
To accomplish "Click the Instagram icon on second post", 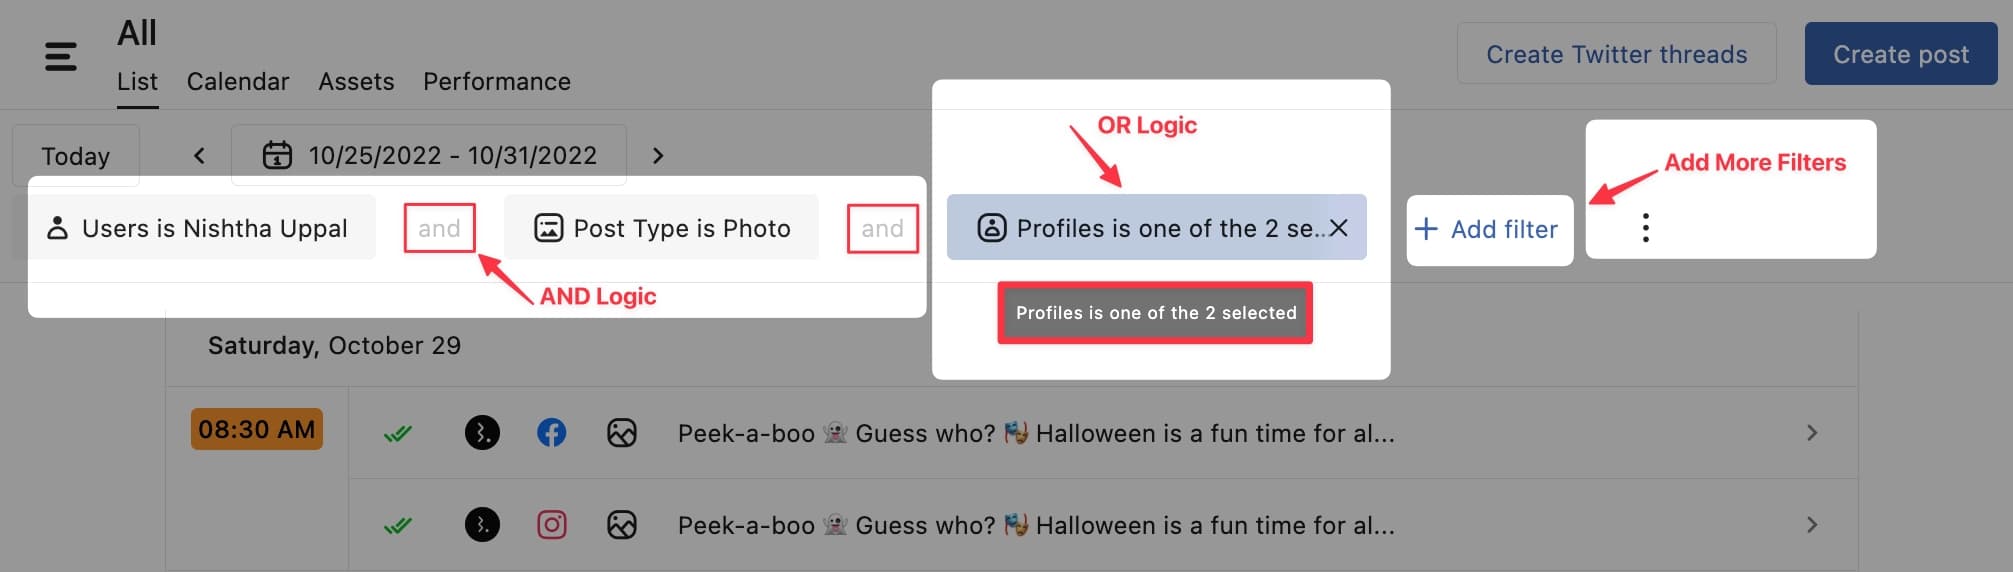I will [552, 525].
